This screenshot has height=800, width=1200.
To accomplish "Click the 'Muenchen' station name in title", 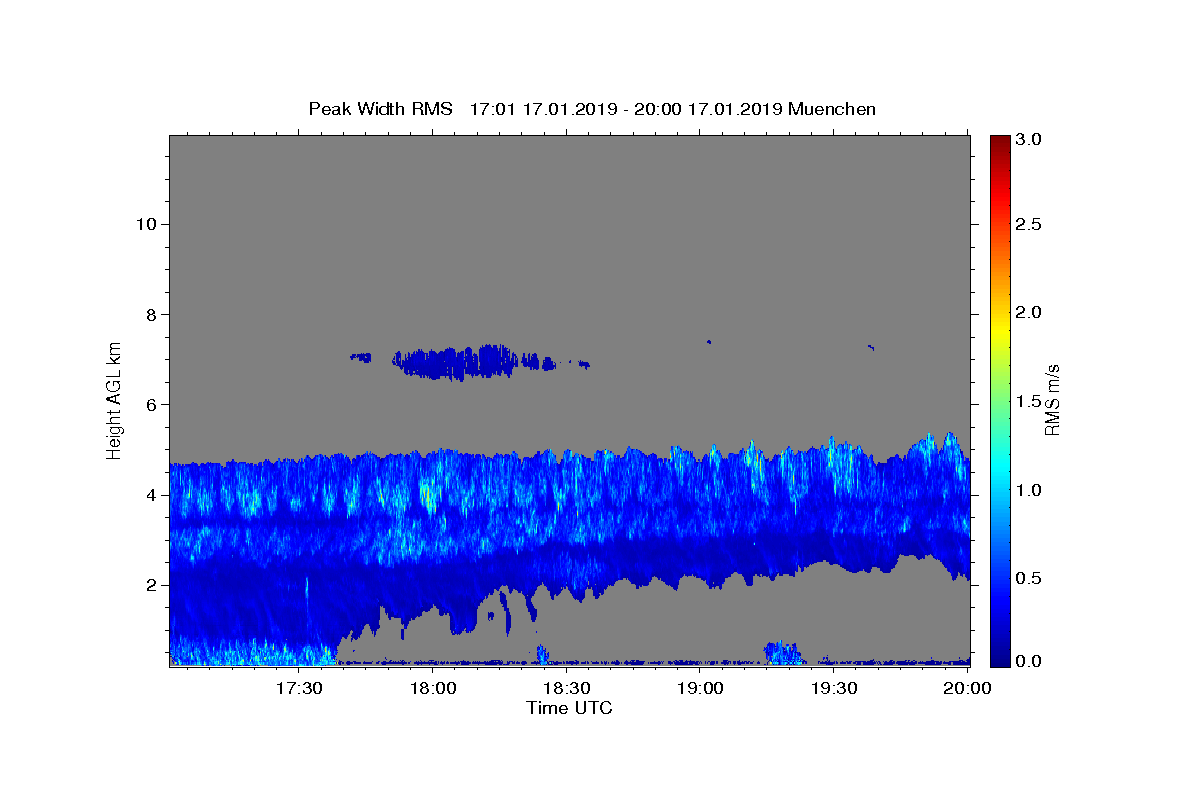I will tap(832, 109).
